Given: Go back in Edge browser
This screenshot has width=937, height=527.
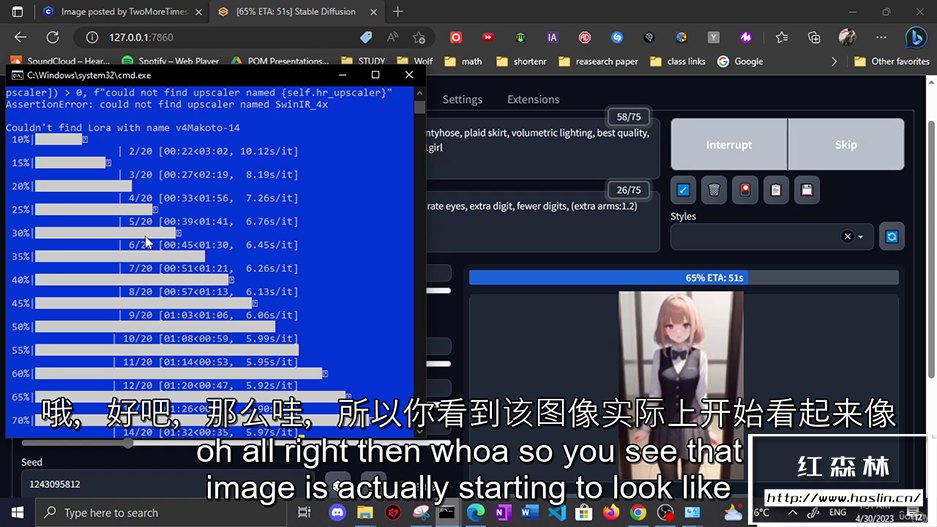Looking at the screenshot, I should 20,37.
